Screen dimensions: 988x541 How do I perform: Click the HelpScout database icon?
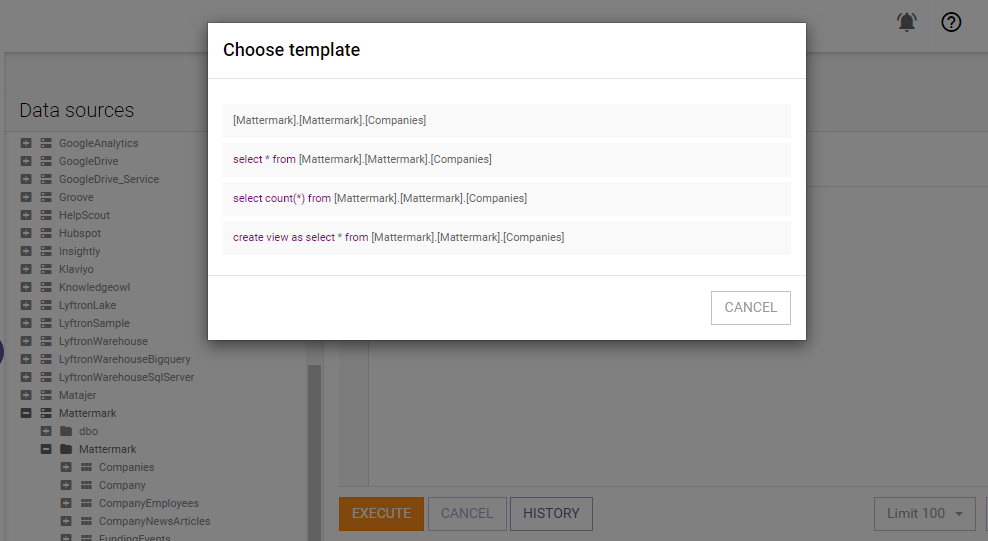[46, 215]
